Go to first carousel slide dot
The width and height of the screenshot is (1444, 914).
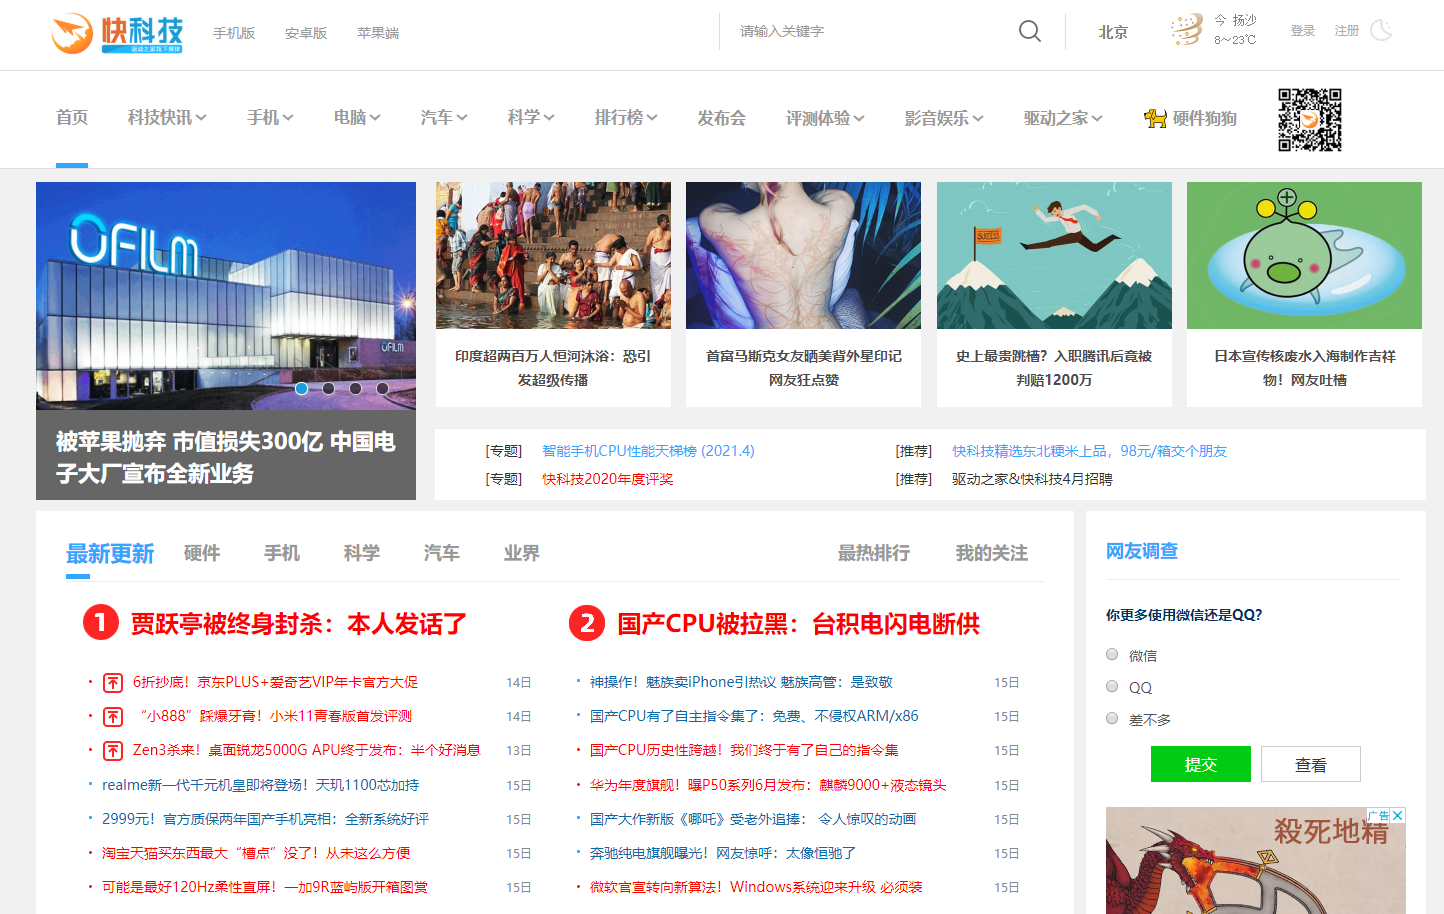[x=301, y=388]
